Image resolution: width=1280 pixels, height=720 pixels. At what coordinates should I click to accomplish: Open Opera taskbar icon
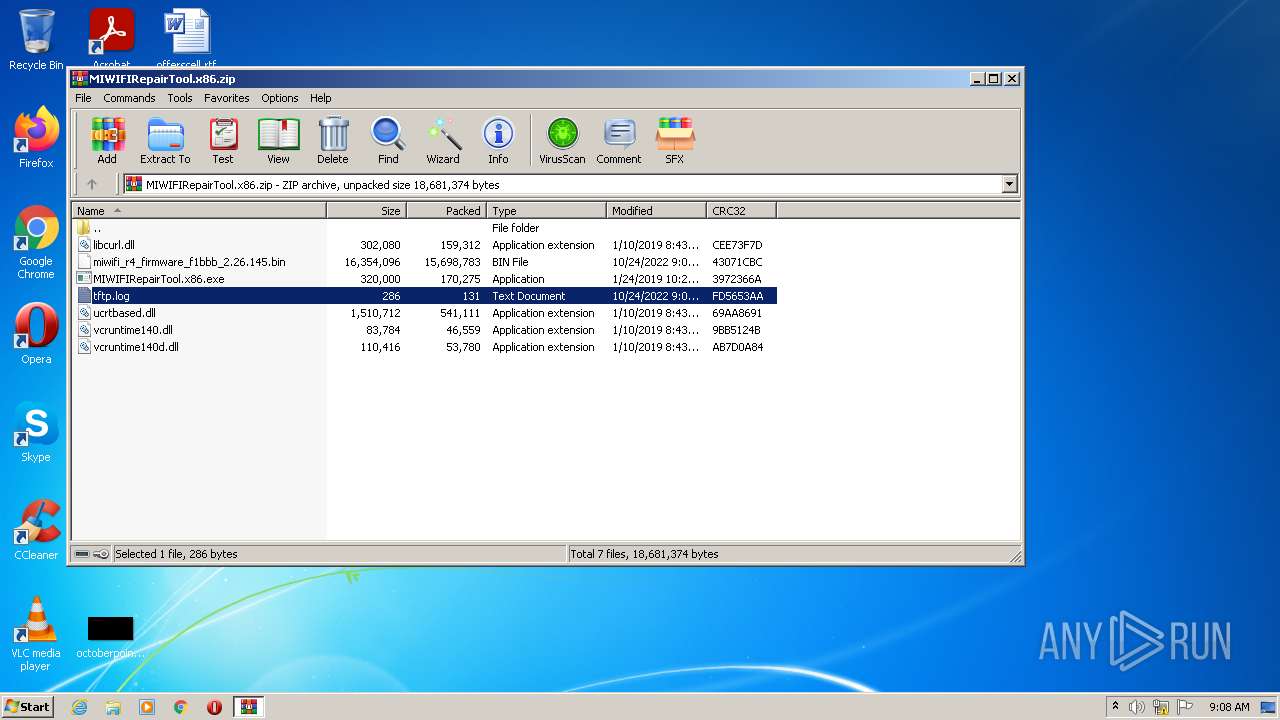click(214, 707)
